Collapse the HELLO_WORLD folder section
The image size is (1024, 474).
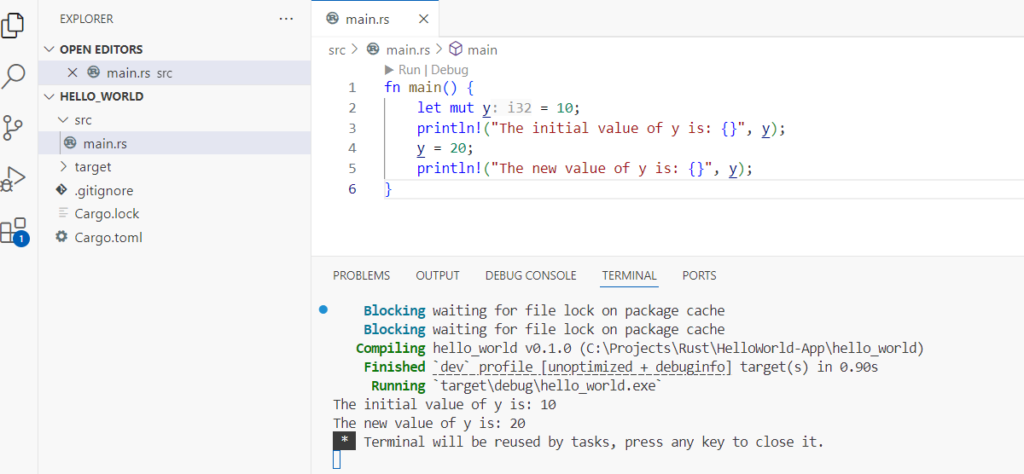[49, 97]
